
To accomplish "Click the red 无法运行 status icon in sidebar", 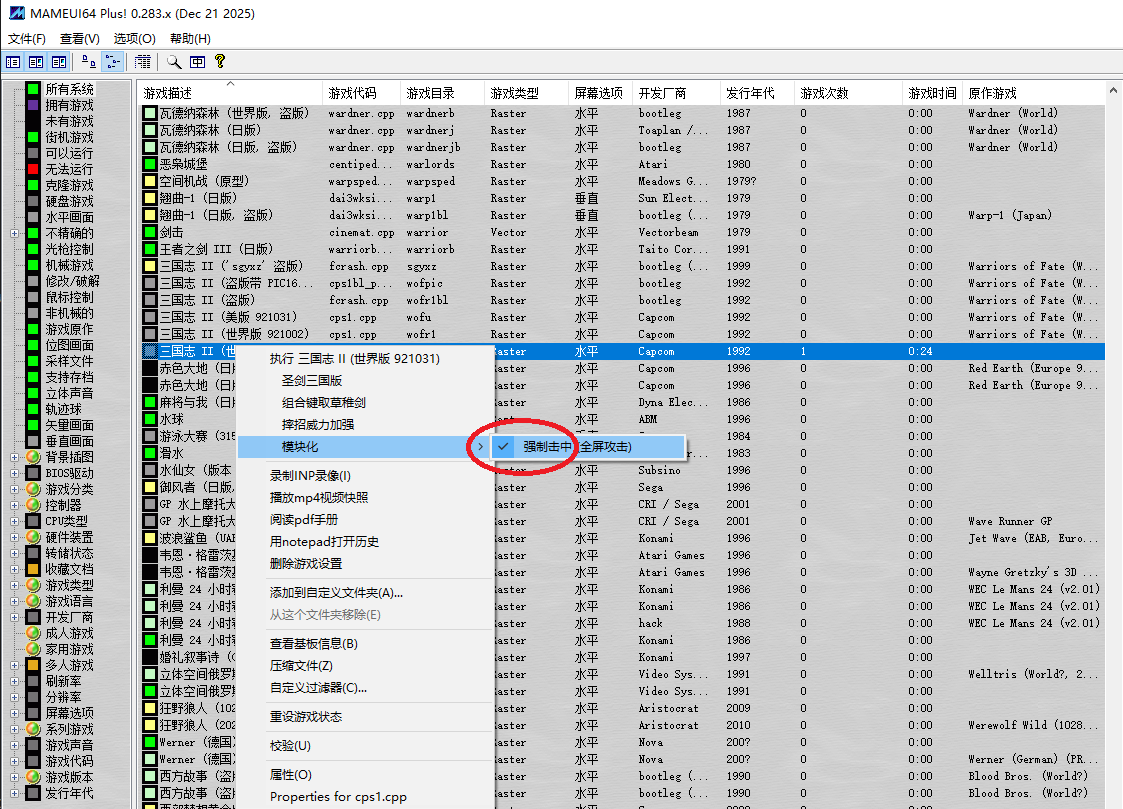I will (32, 169).
